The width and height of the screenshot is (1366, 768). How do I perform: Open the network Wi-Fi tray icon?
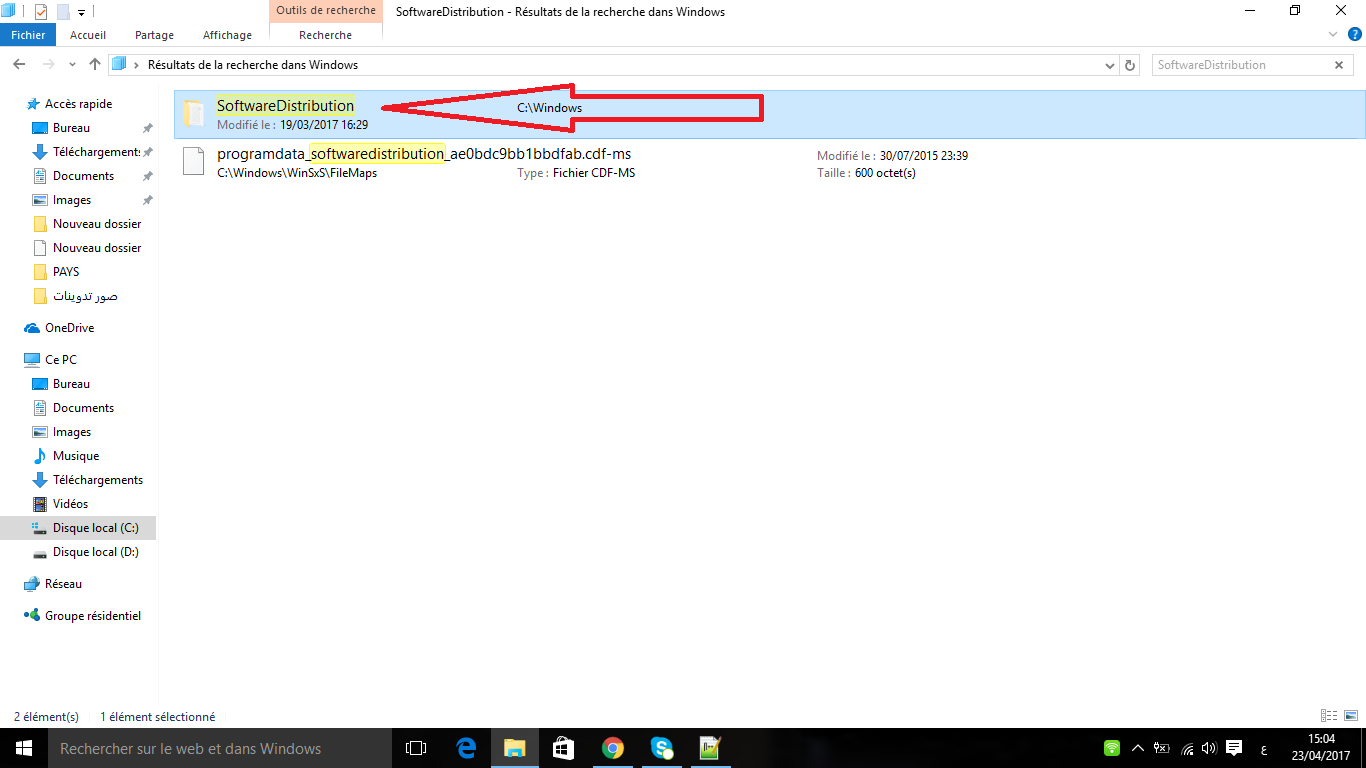[x=1187, y=748]
